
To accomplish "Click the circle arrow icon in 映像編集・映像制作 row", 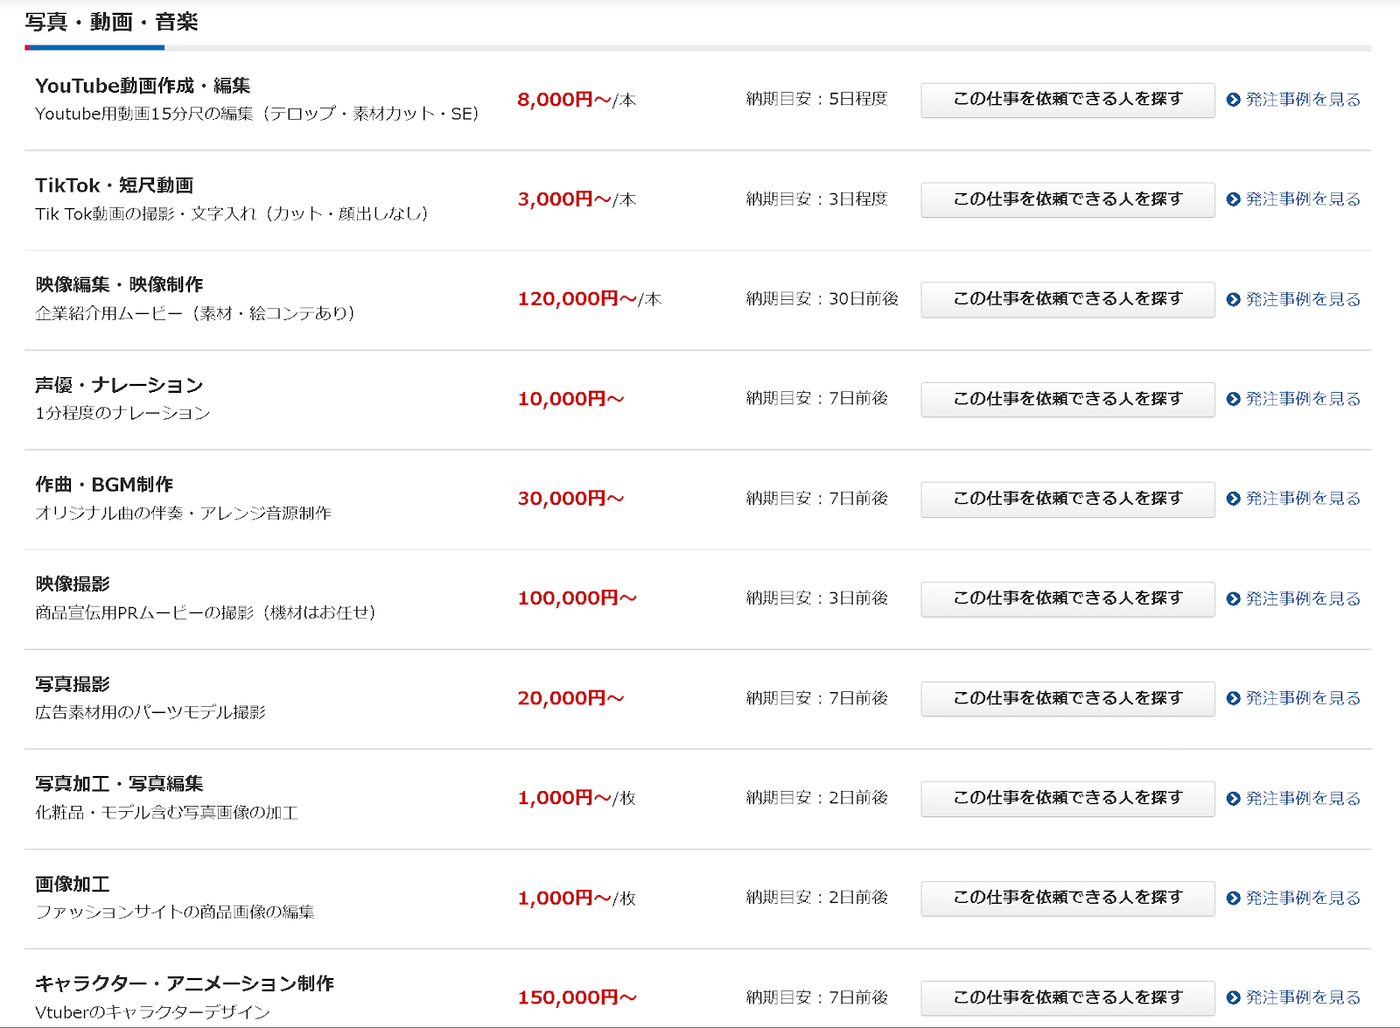I will (1233, 299).
